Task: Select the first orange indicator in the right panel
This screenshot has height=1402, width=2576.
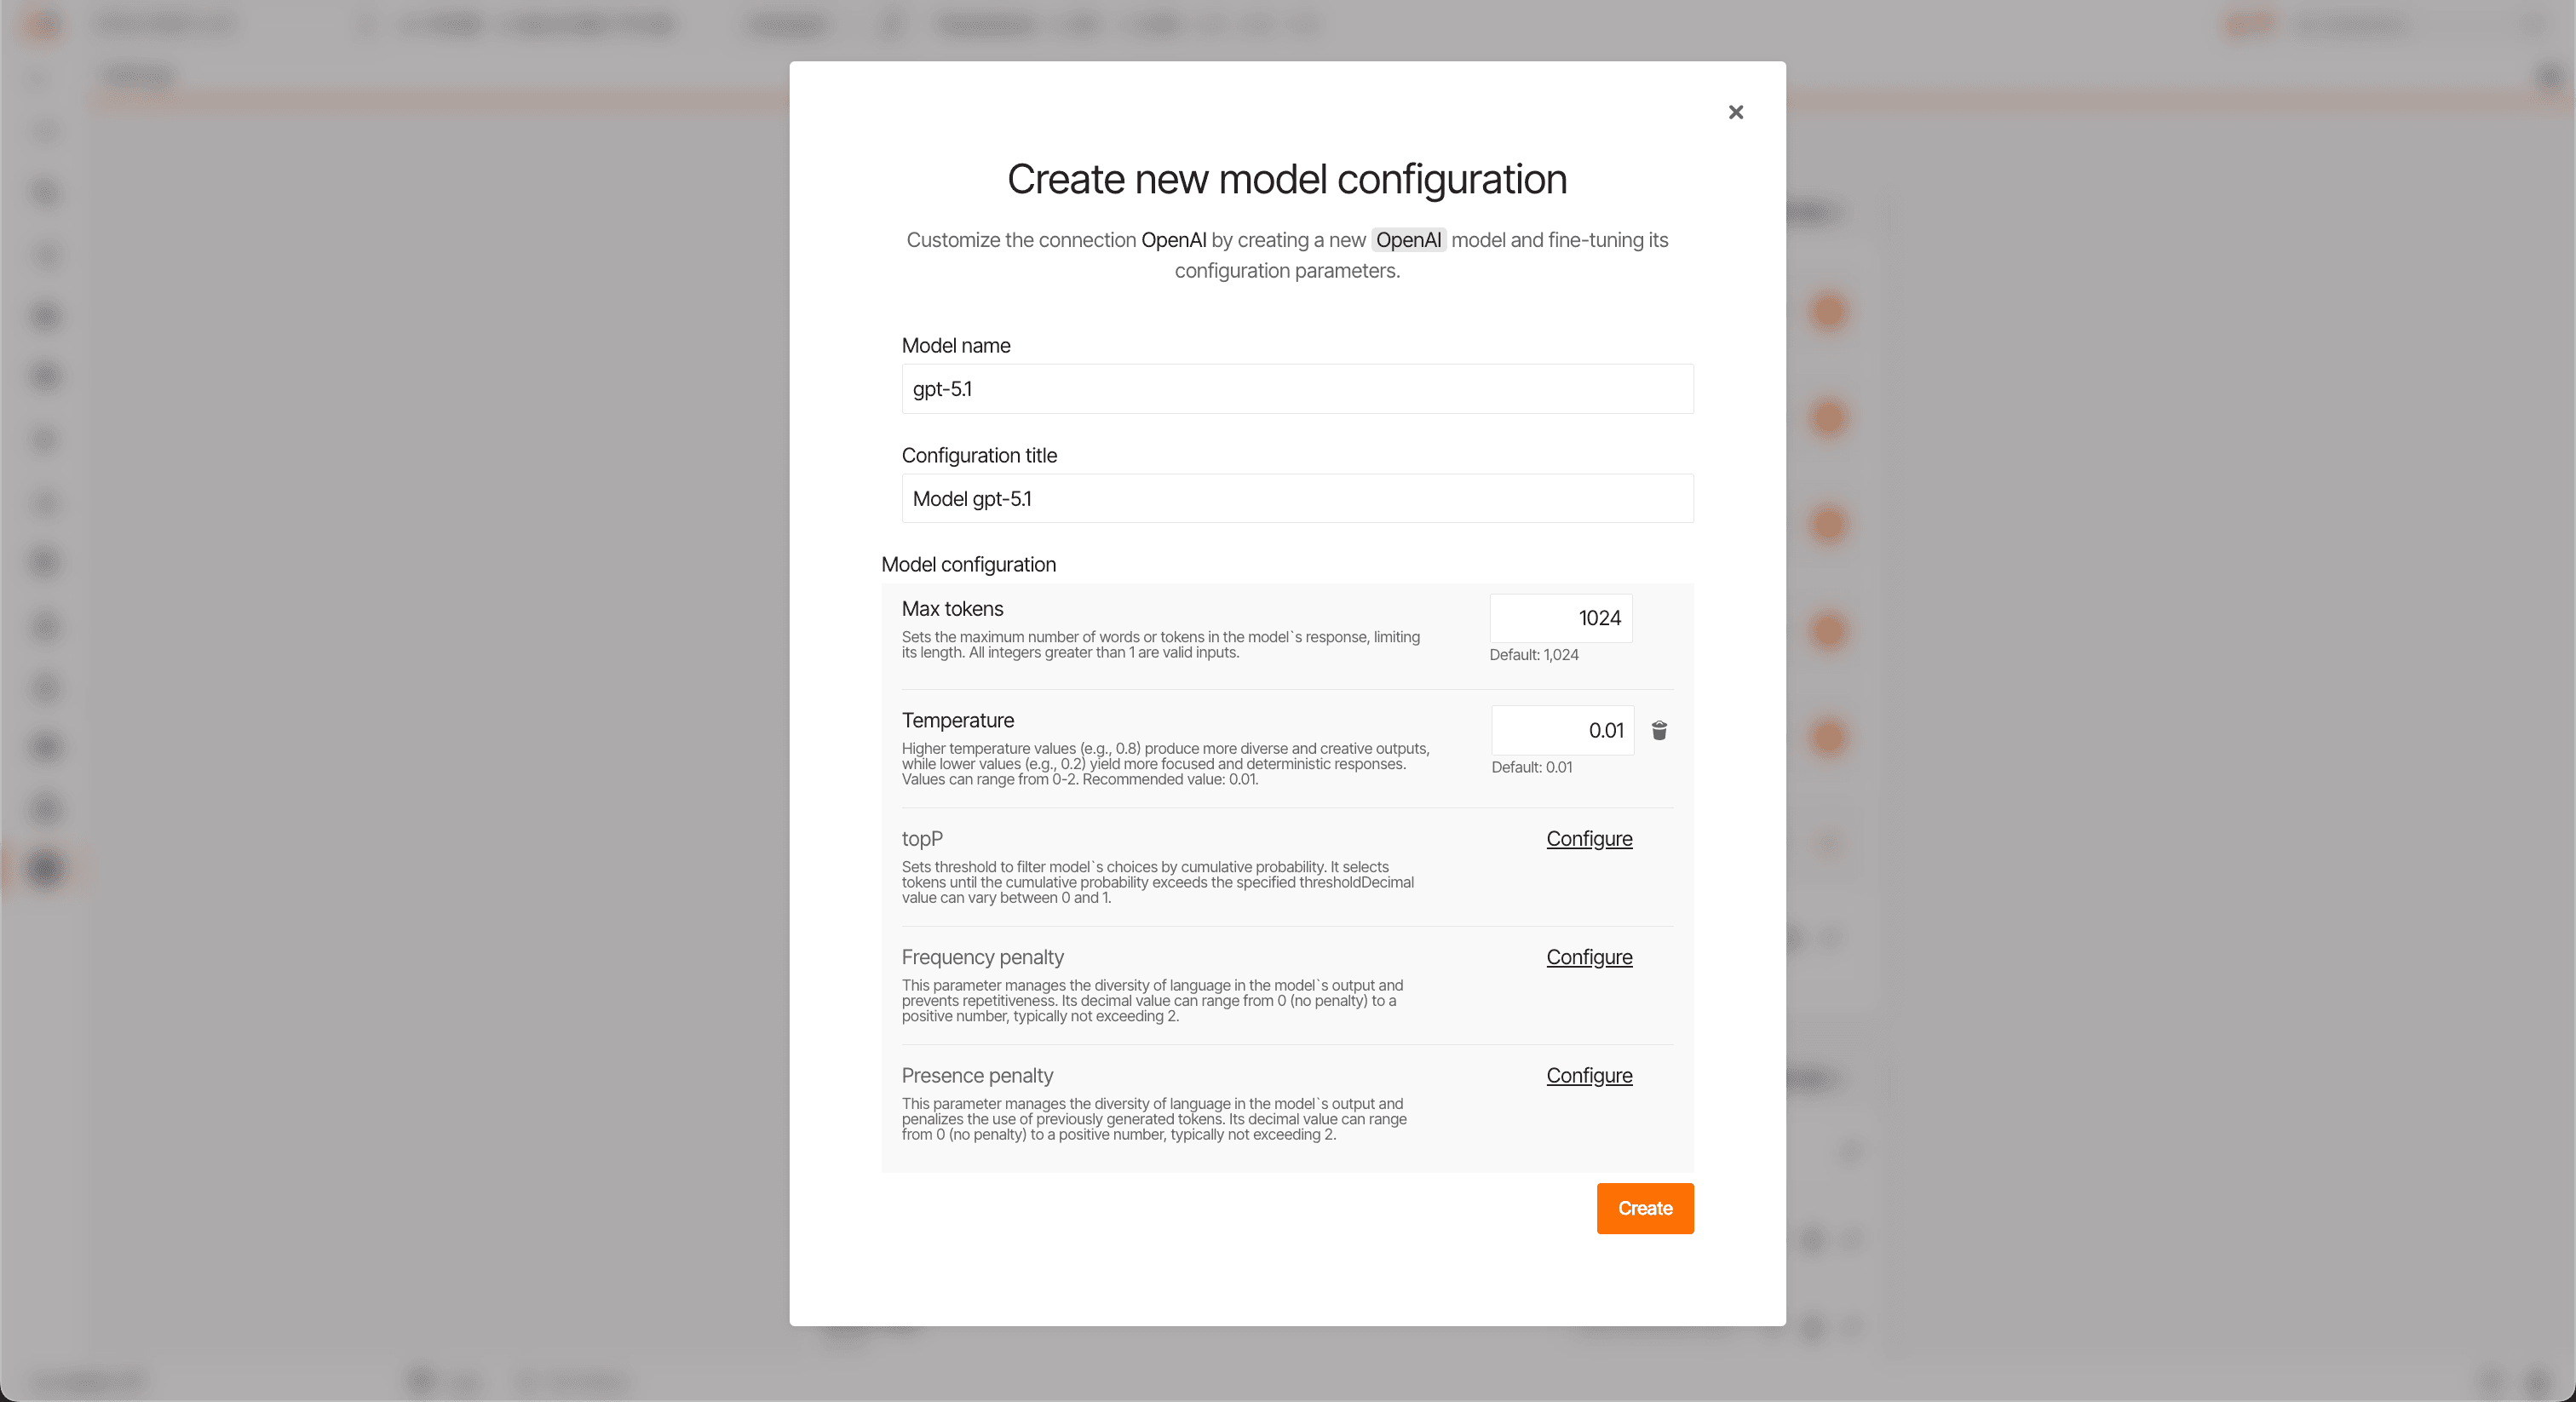Action: click(1828, 313)
